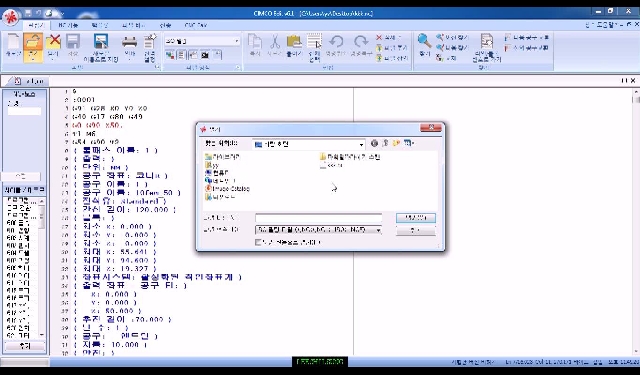Open the file type filter dropdown

tap(378, 230)
